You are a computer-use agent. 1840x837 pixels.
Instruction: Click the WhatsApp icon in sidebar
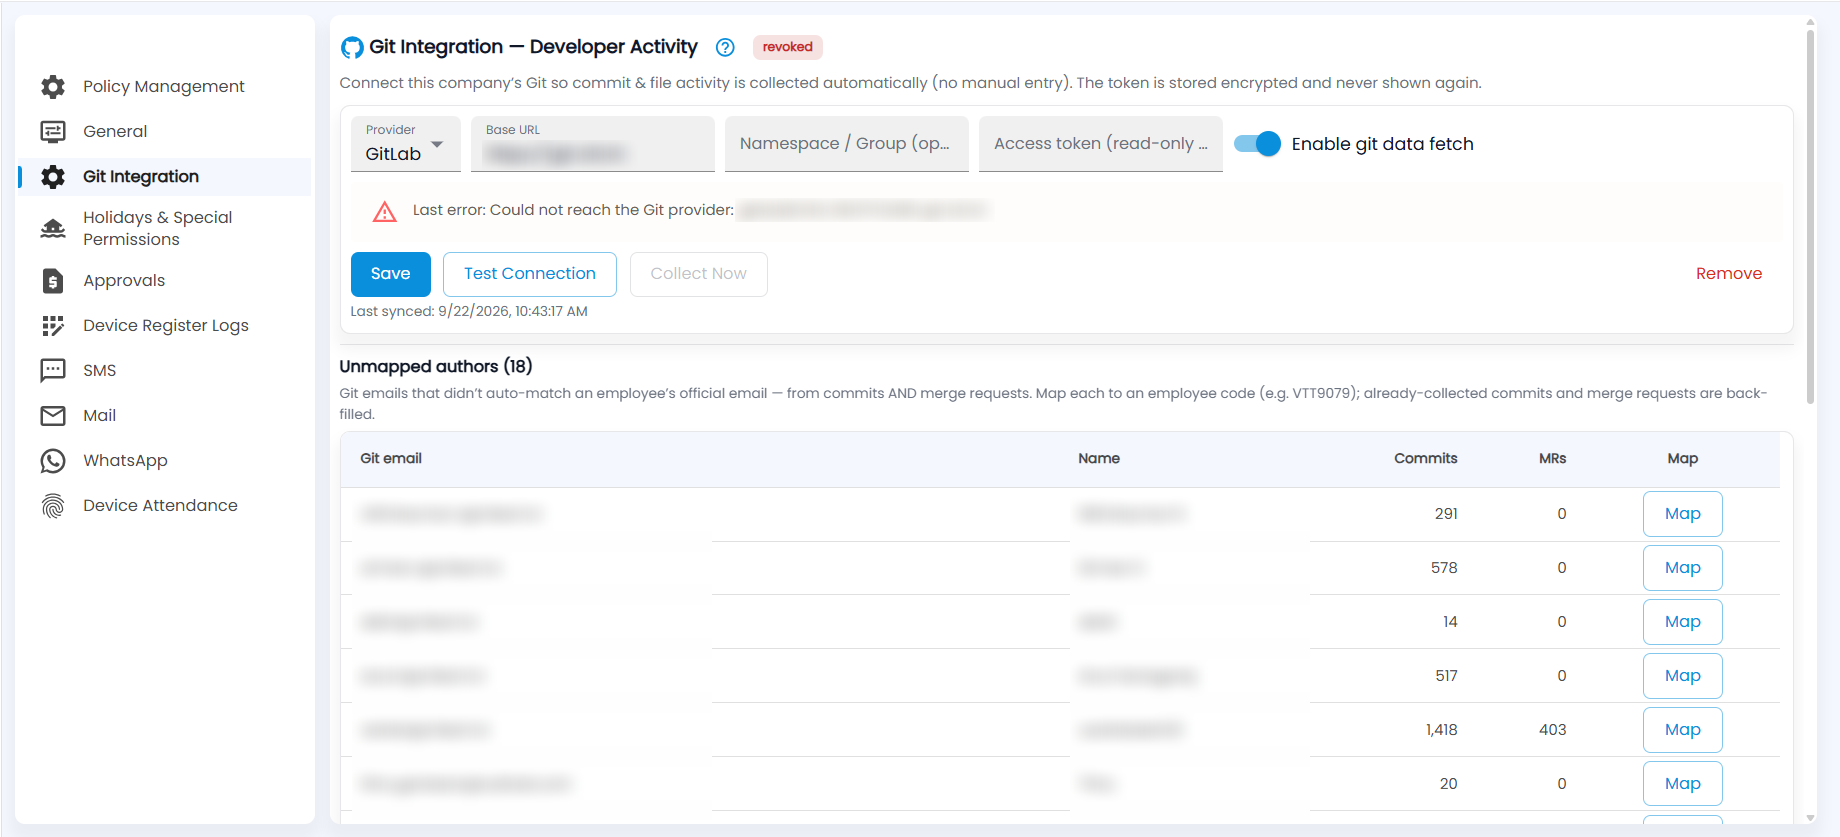[x=53, y=461]
